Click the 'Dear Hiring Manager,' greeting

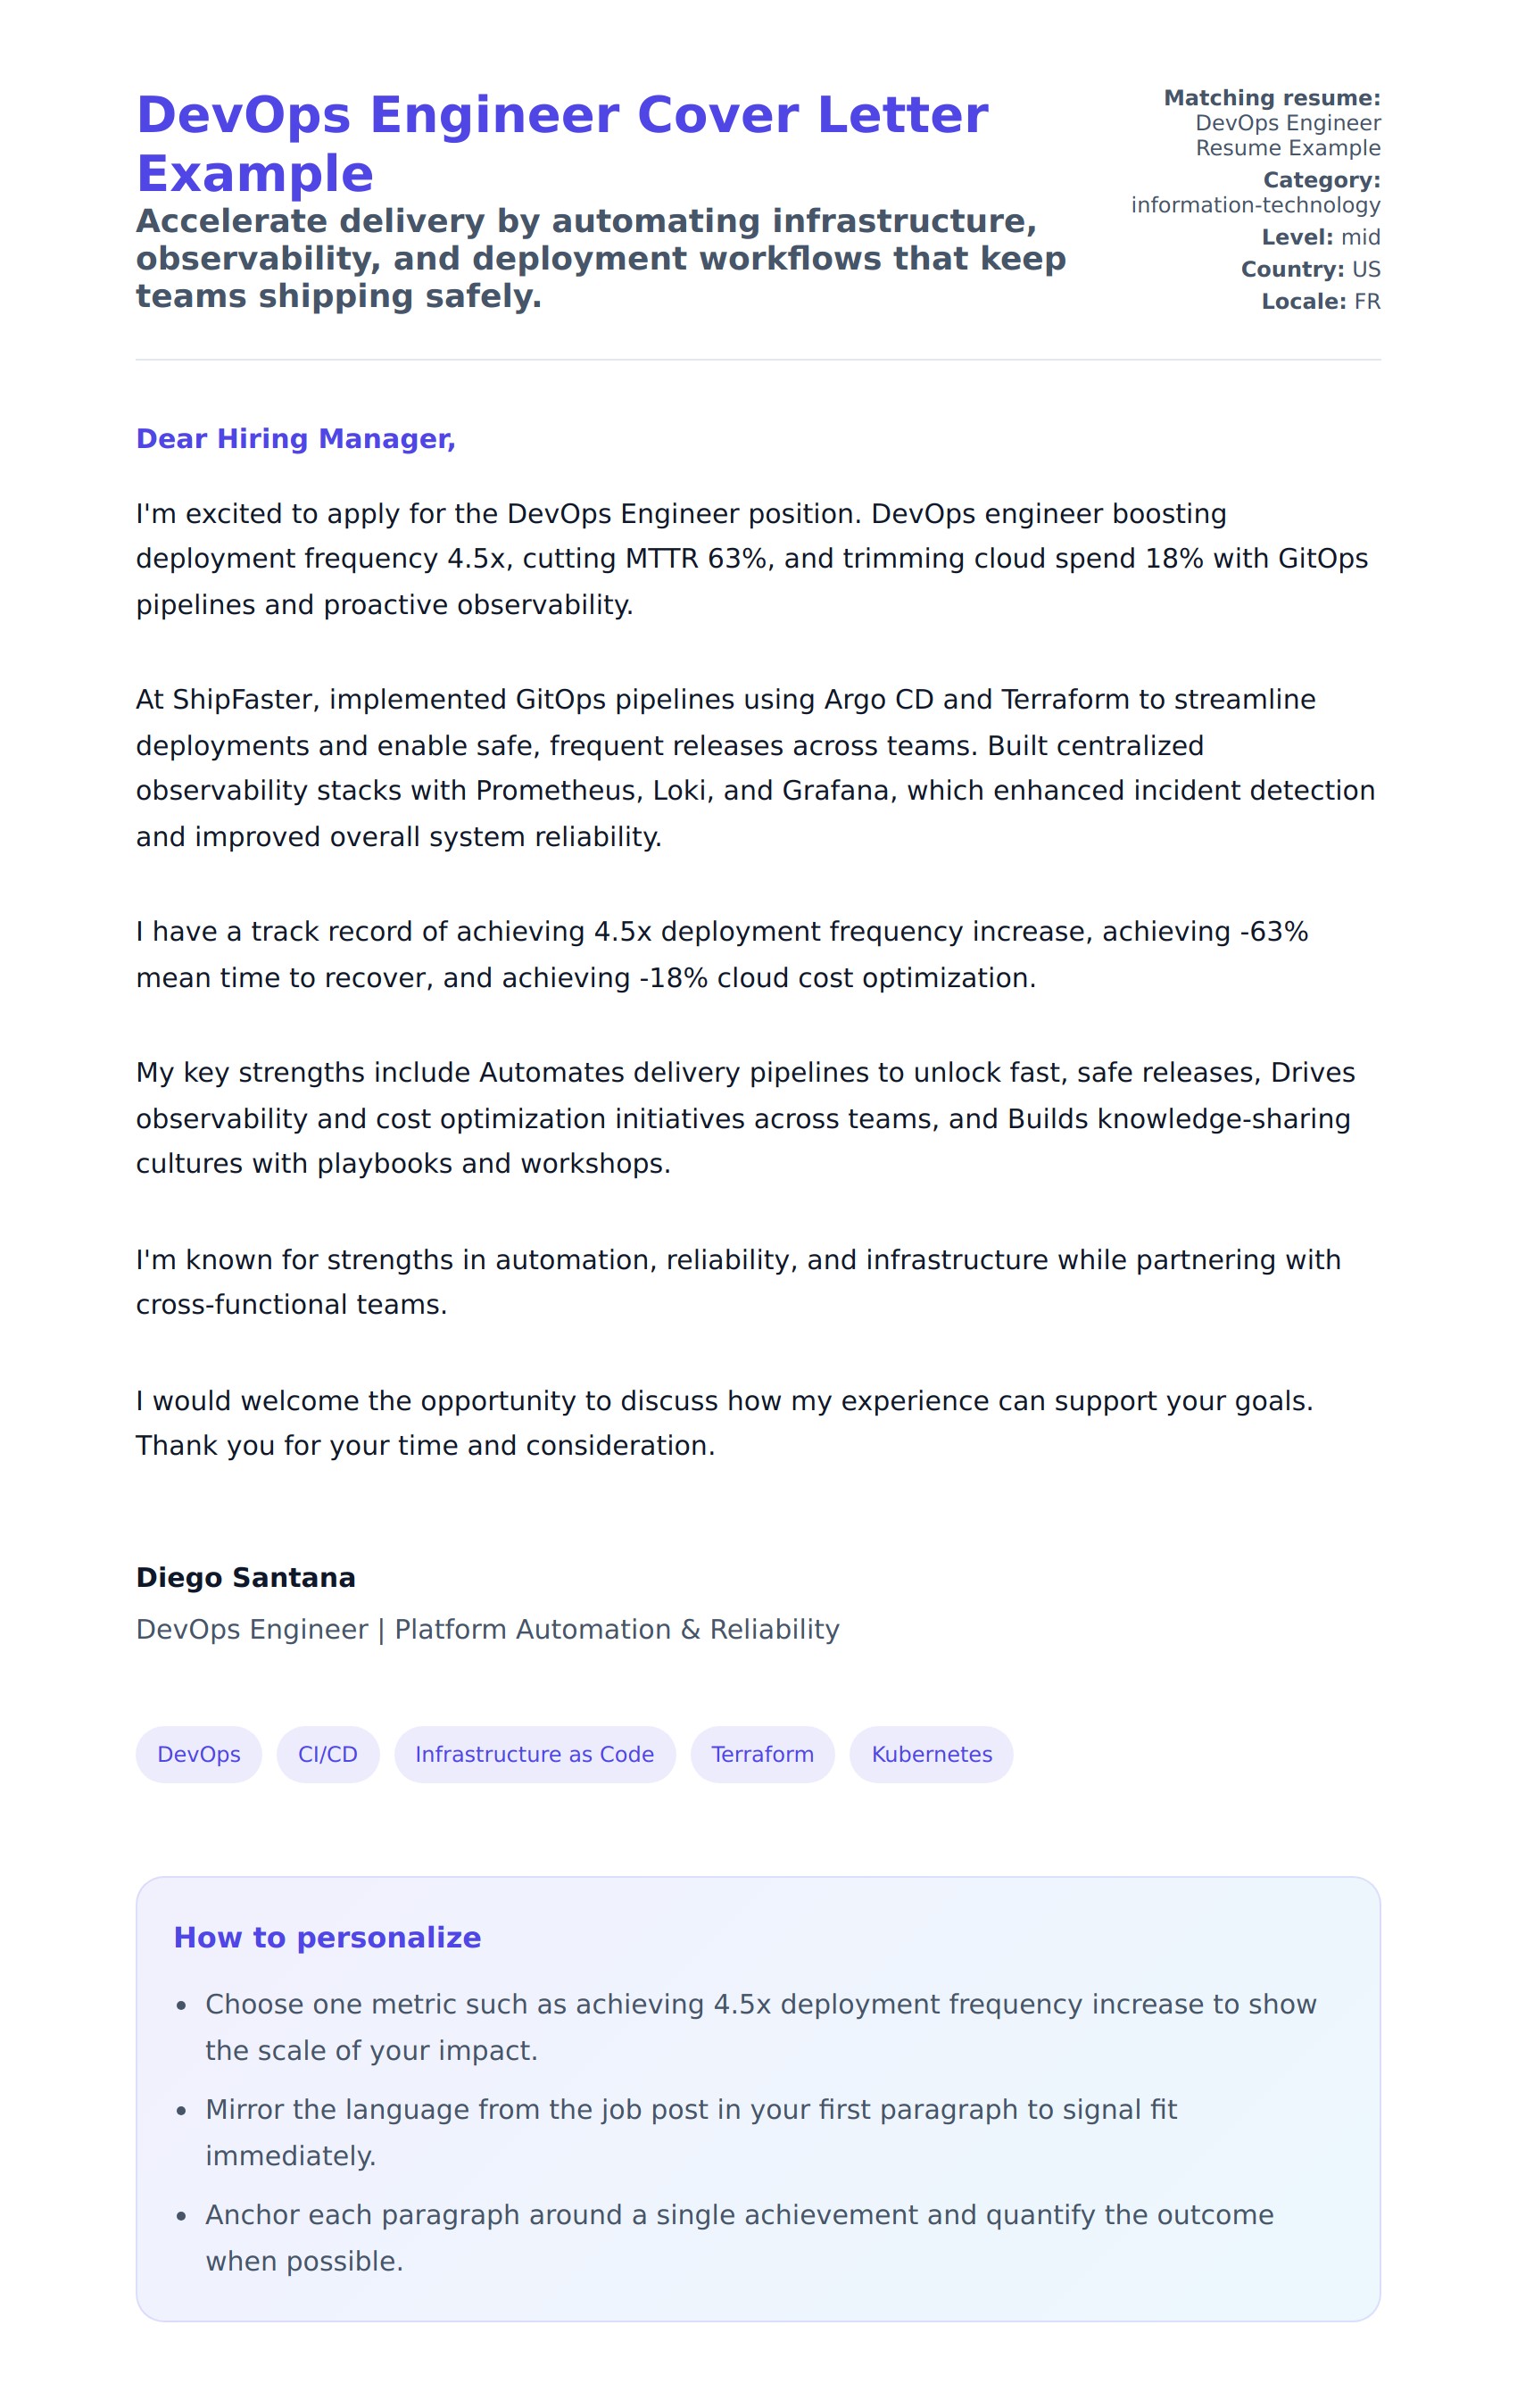click(x=295, y=438)
